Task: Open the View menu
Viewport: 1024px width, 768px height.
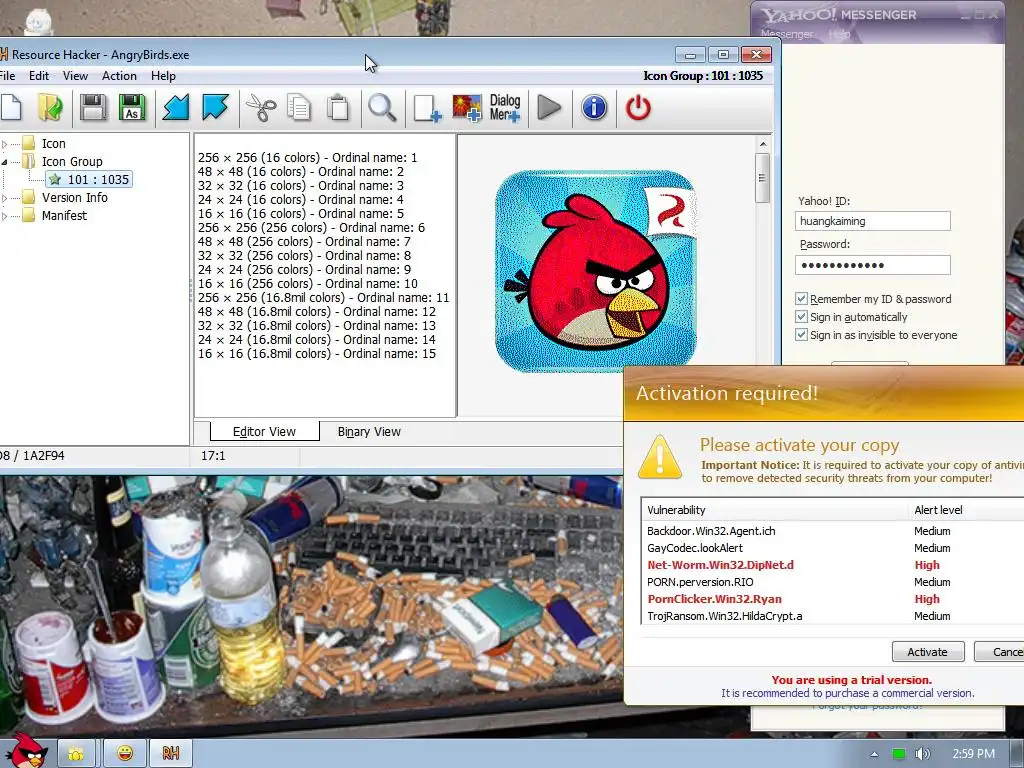Action: (75, 76)
